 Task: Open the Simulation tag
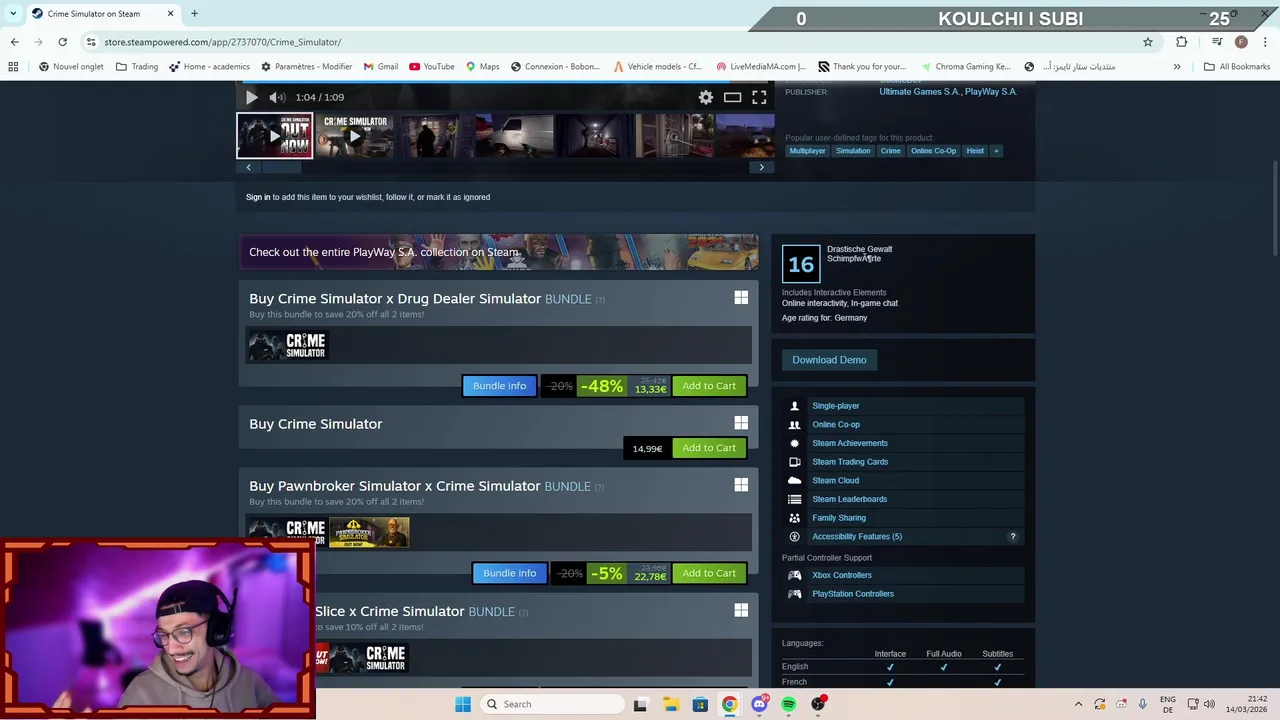(853, 151)
